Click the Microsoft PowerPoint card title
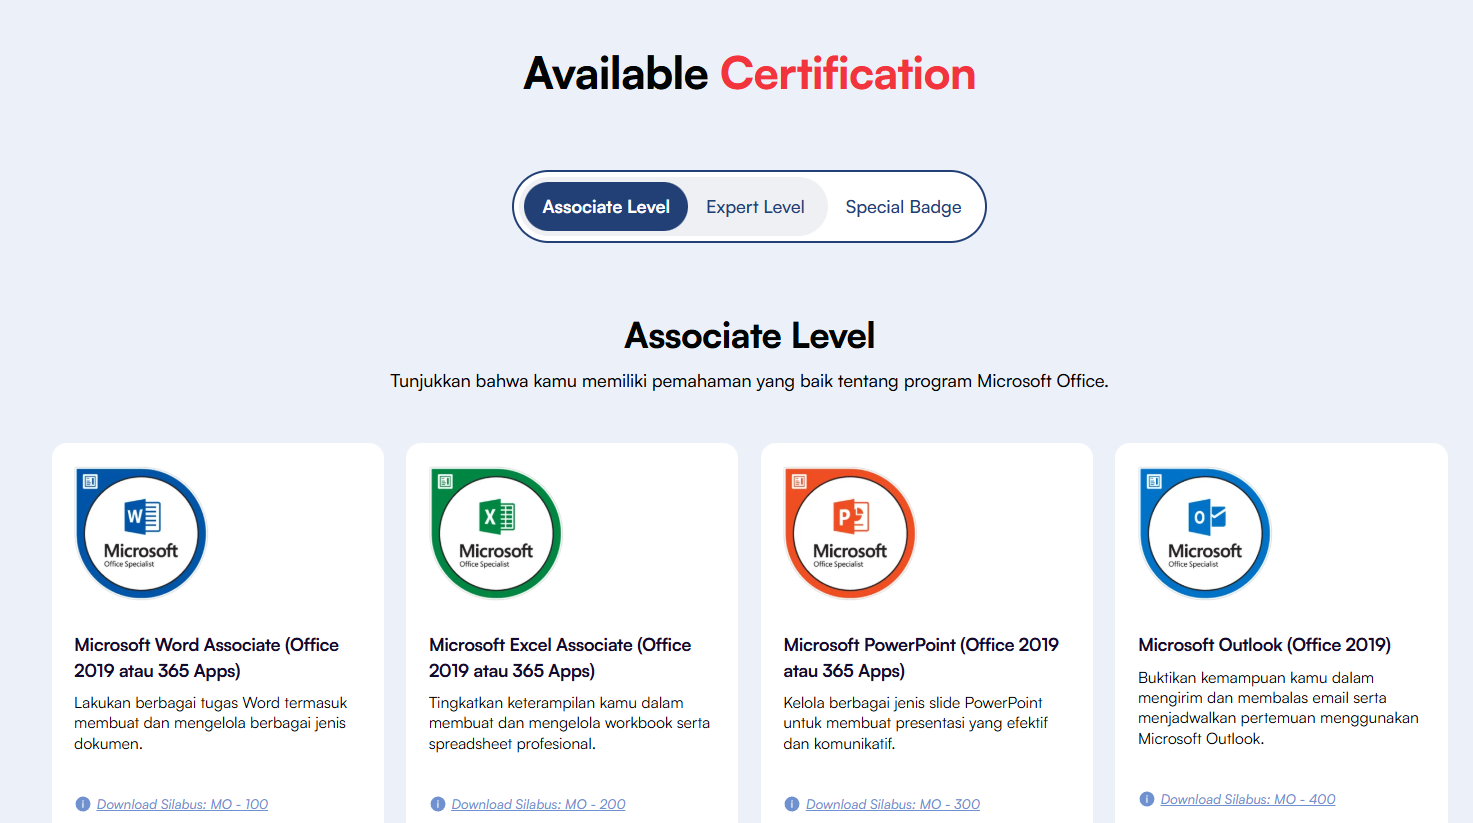Image resolution: width=1473 pixels, height=823 pixels. (921, 655)
